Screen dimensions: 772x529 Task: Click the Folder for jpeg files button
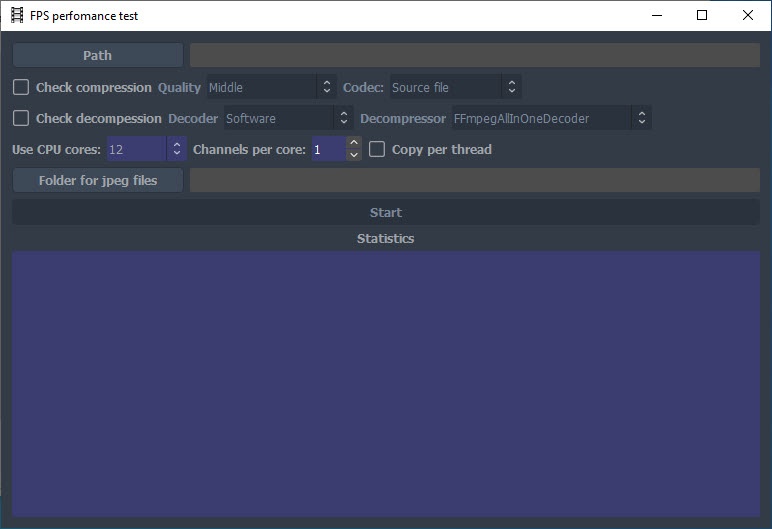(97, 180)
